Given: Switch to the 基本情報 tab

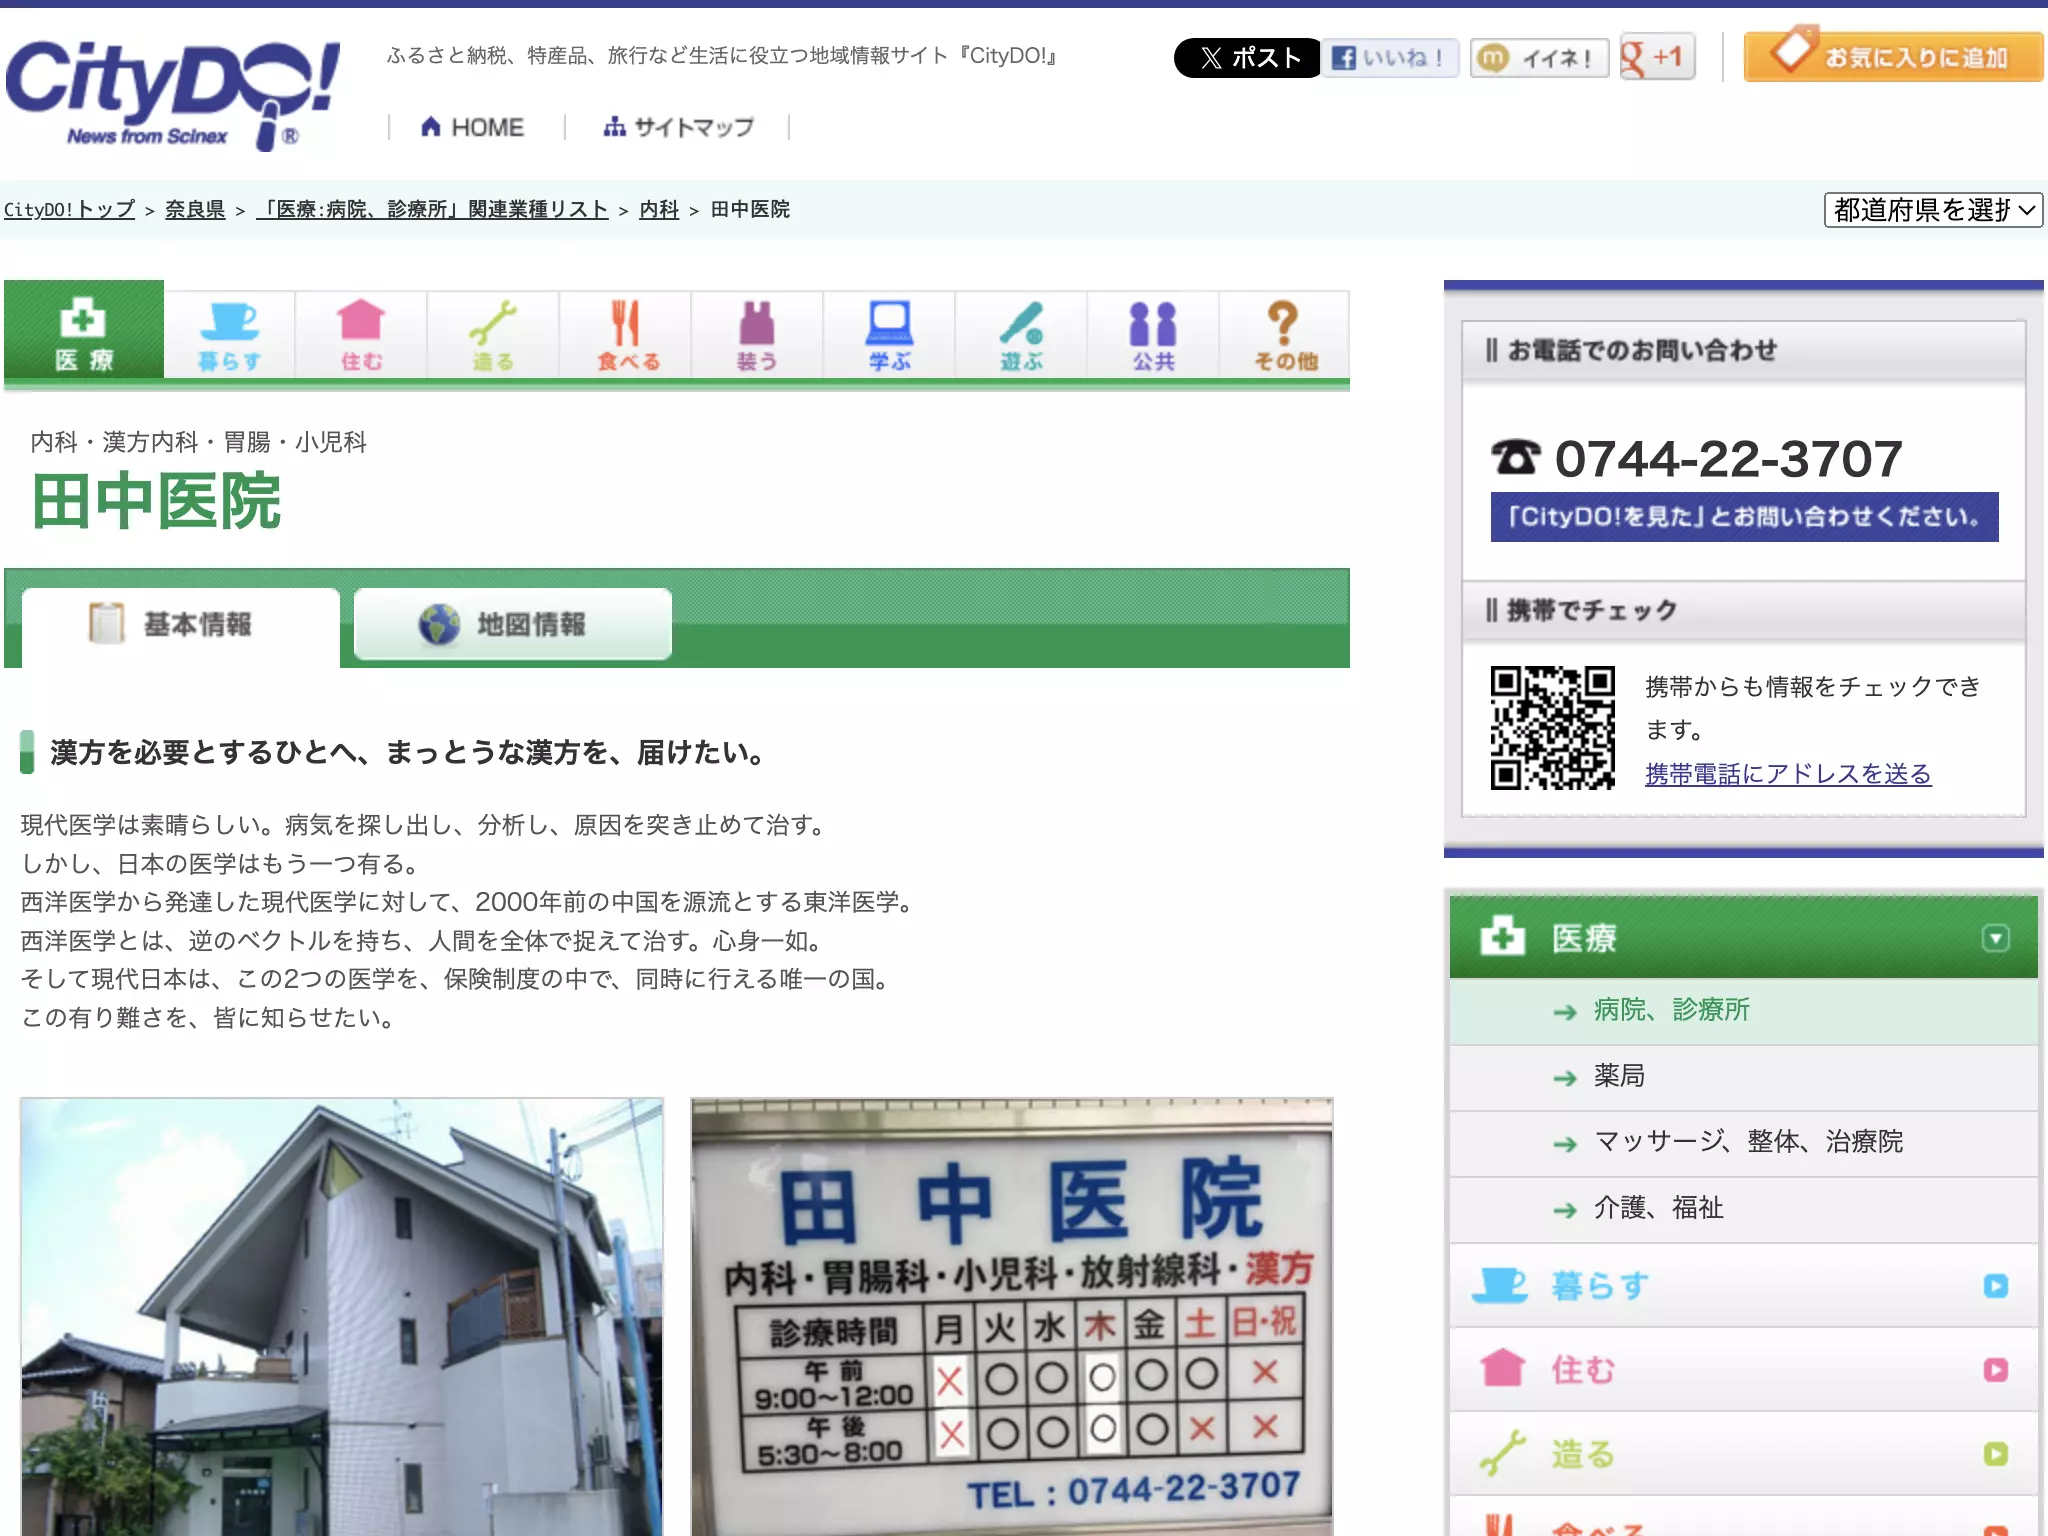Looking at the screenshot, I should coord(181,625).
